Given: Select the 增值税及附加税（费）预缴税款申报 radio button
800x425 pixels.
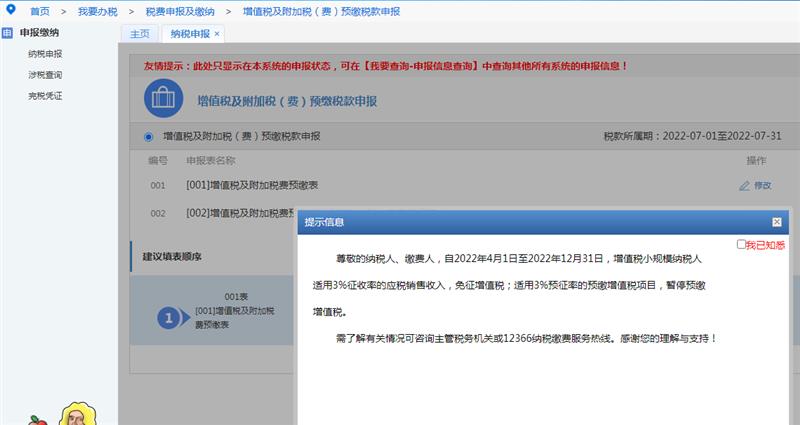Looking at the screenshot, I should click(x=149, y=136).
